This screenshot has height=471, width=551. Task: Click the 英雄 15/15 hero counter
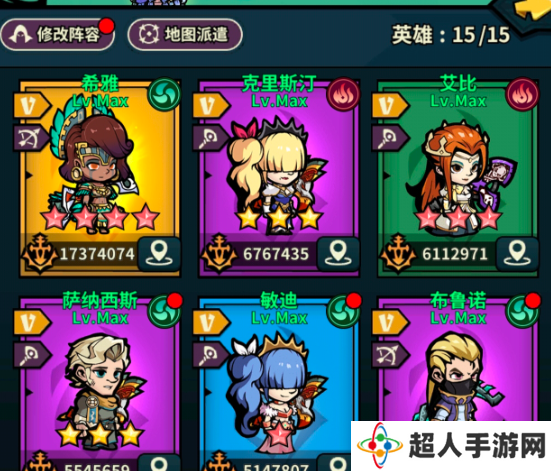[x=451, y=35]
